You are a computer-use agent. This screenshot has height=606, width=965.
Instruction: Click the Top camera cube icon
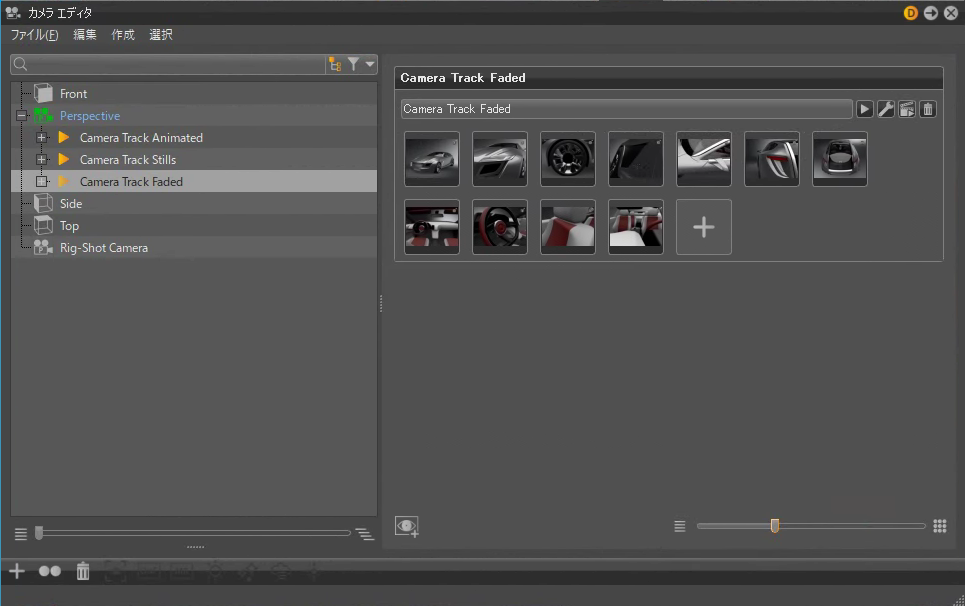tap(43, 225)
